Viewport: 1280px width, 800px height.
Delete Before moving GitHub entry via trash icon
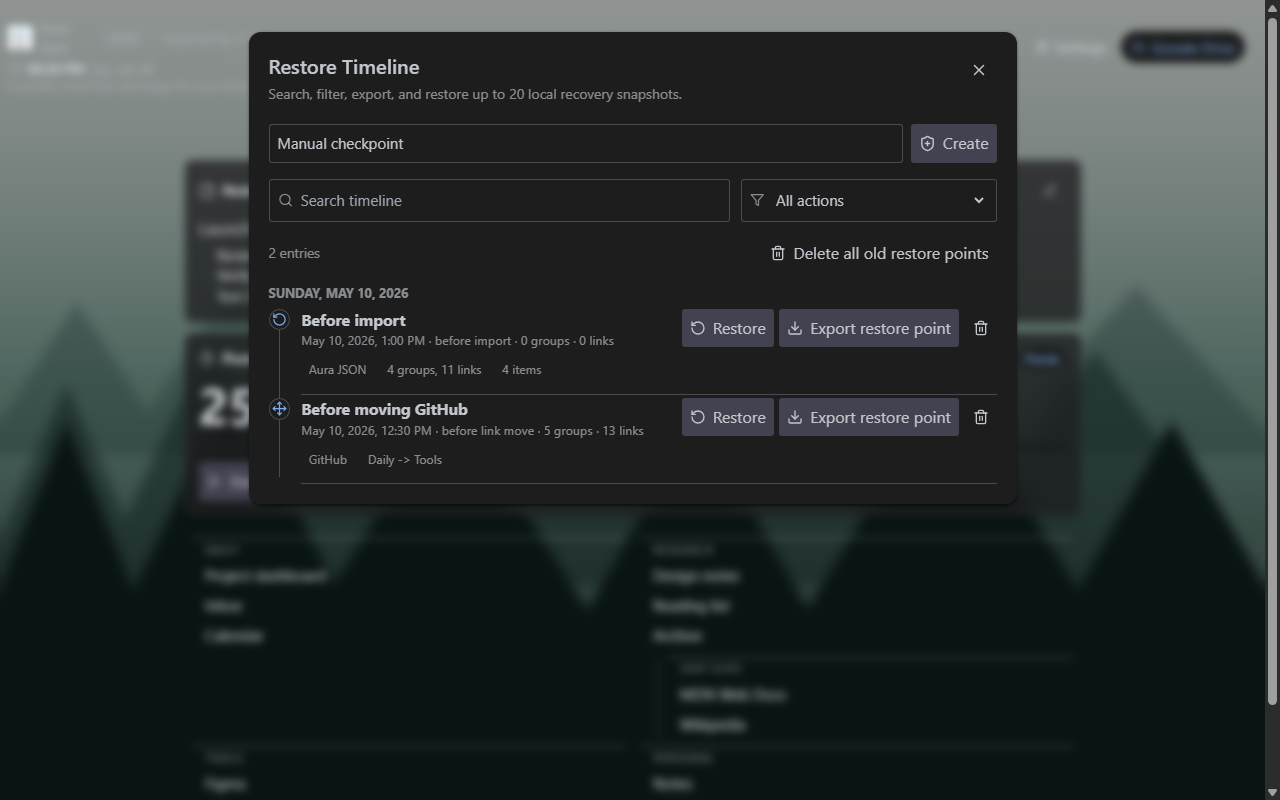coord(981,417)
